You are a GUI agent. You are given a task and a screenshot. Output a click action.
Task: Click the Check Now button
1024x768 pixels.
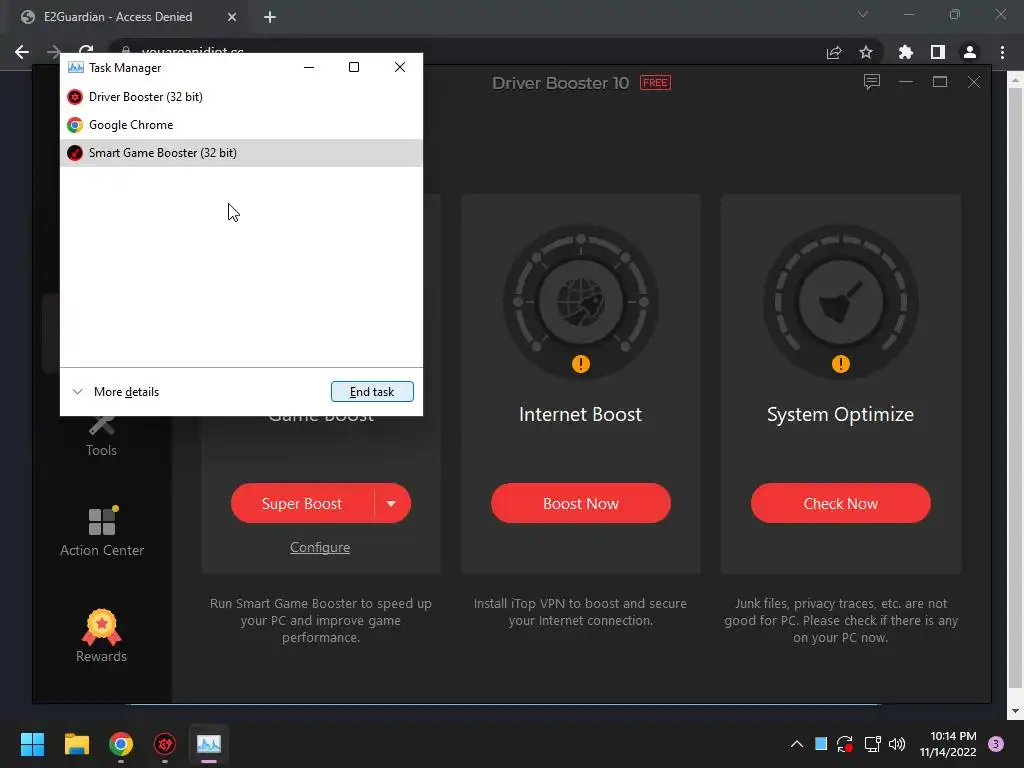[840, 504]
